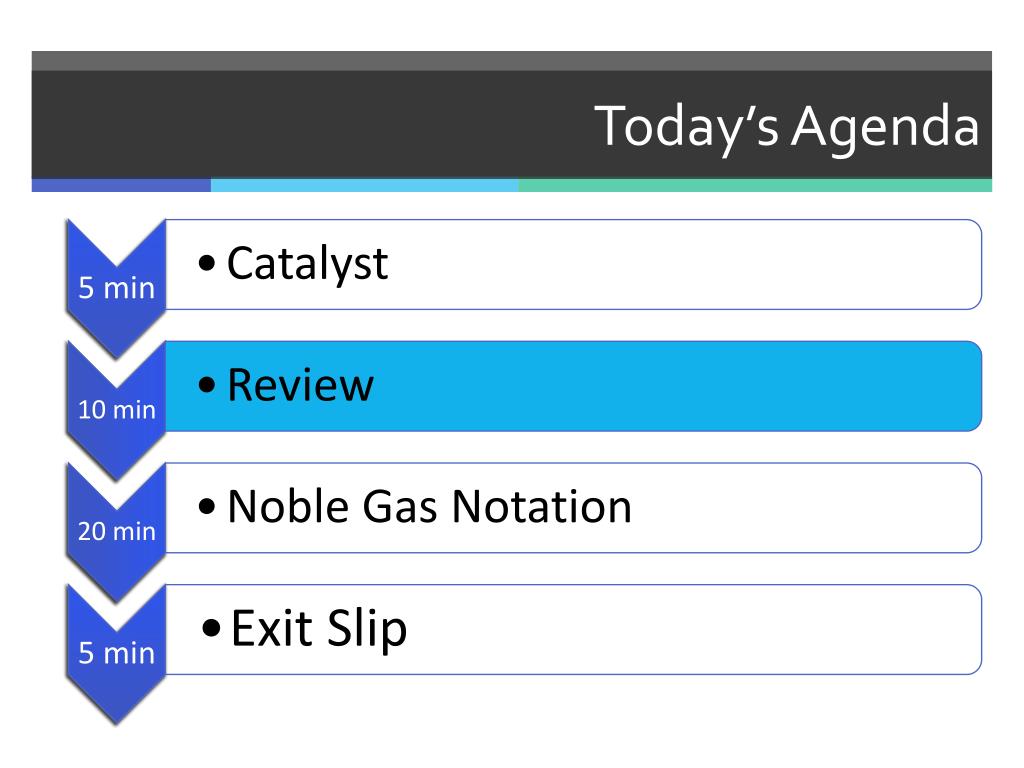Screen dimensions: 1024x768
Task: Click the grey bar above the title
Action: click(x=512, y=61)
